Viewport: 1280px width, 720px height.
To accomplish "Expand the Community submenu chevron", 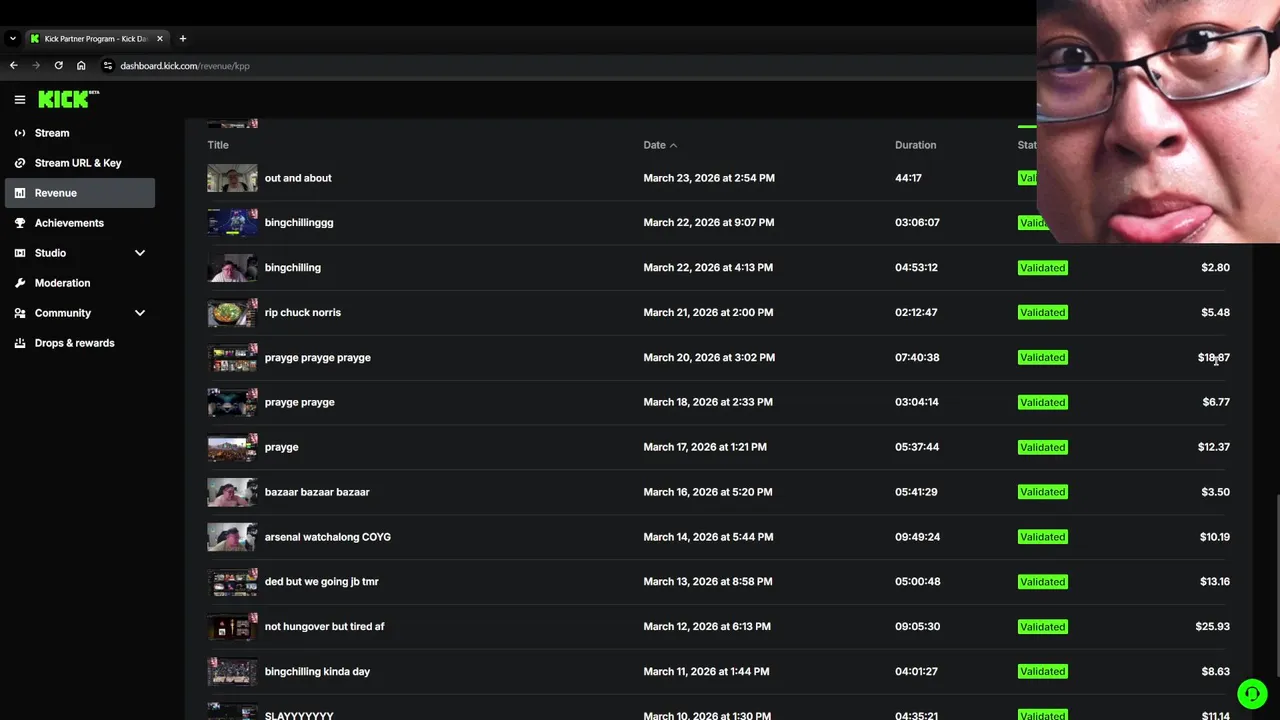I will click(140, 313).
